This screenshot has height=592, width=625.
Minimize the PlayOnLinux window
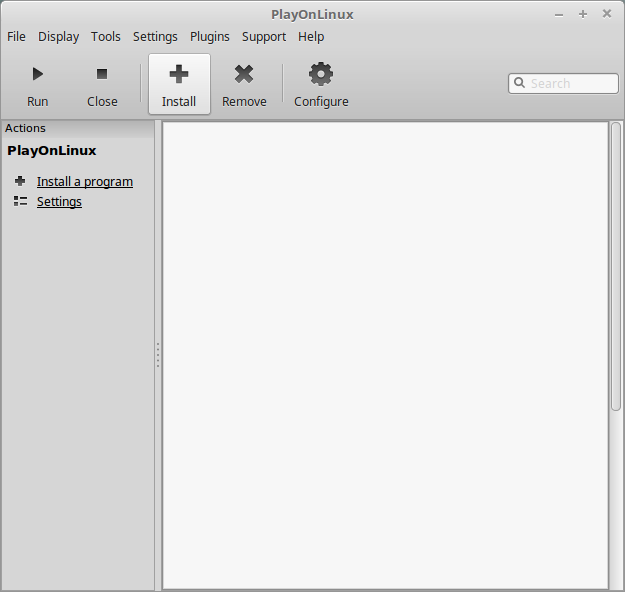click(559, 15)
